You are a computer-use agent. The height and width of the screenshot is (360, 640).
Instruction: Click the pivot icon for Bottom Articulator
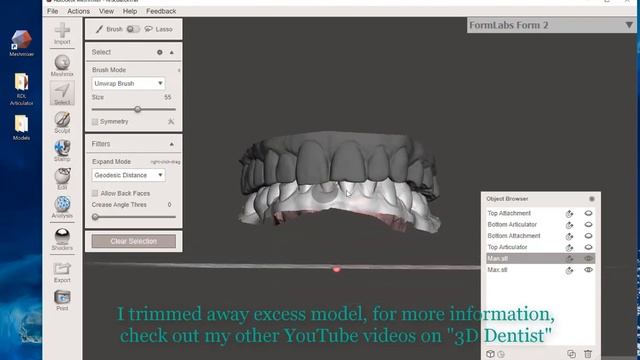[569, 225]
